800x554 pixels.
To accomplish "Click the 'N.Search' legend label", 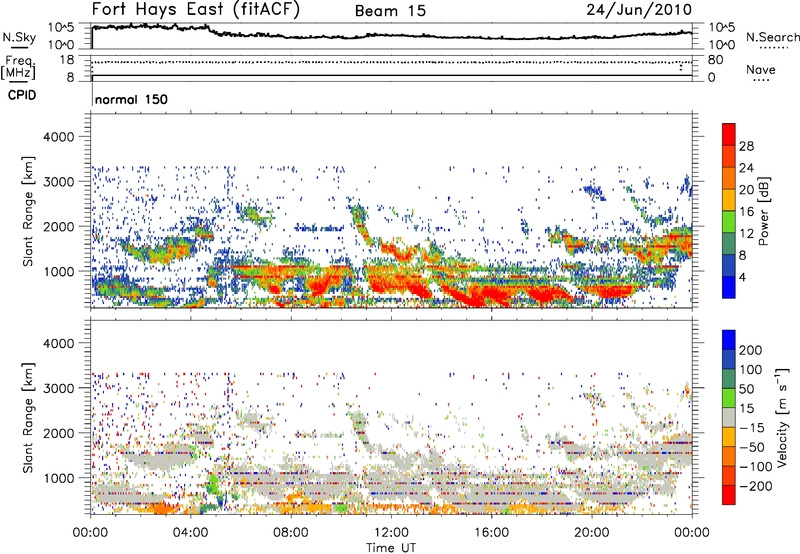I will (773, 37).
